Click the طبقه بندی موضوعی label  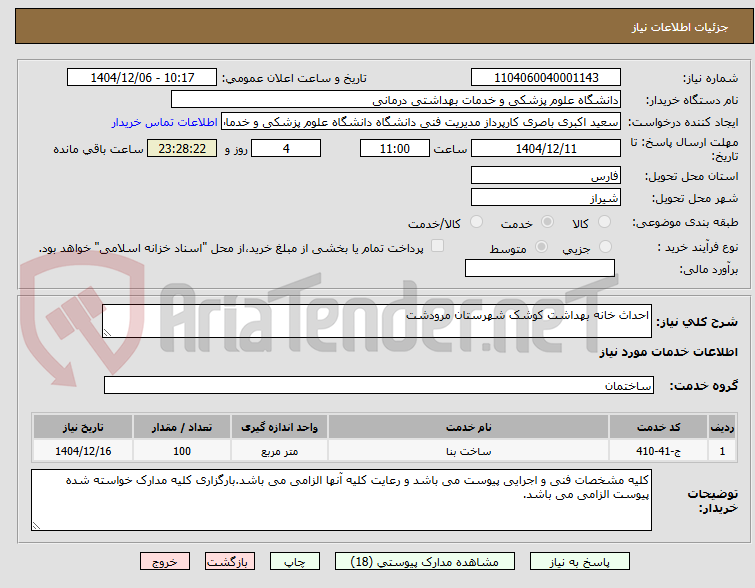coord(685,222)
